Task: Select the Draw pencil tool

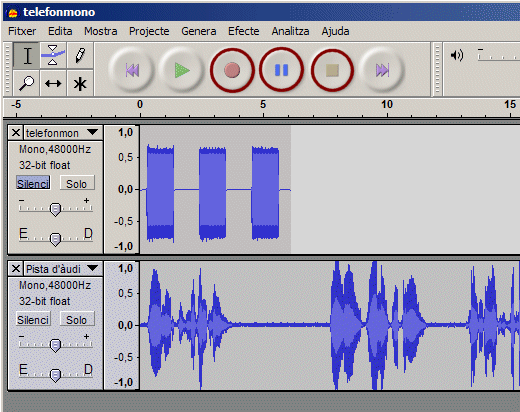Action: (80, 55)
